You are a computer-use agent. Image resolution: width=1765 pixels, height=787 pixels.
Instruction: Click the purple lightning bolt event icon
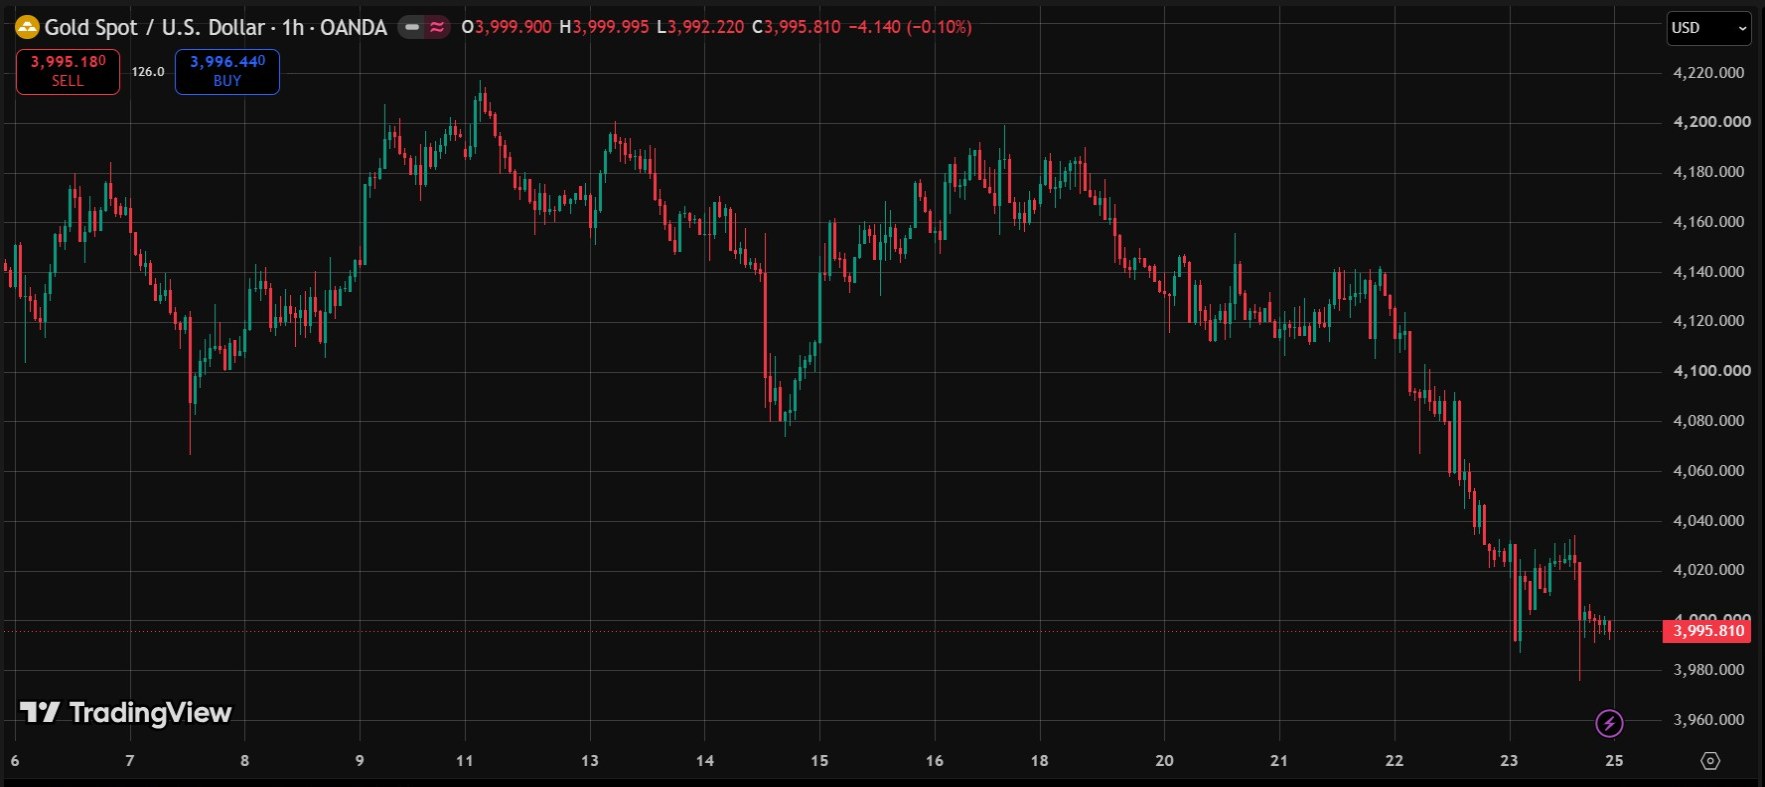click(1609, 722)
